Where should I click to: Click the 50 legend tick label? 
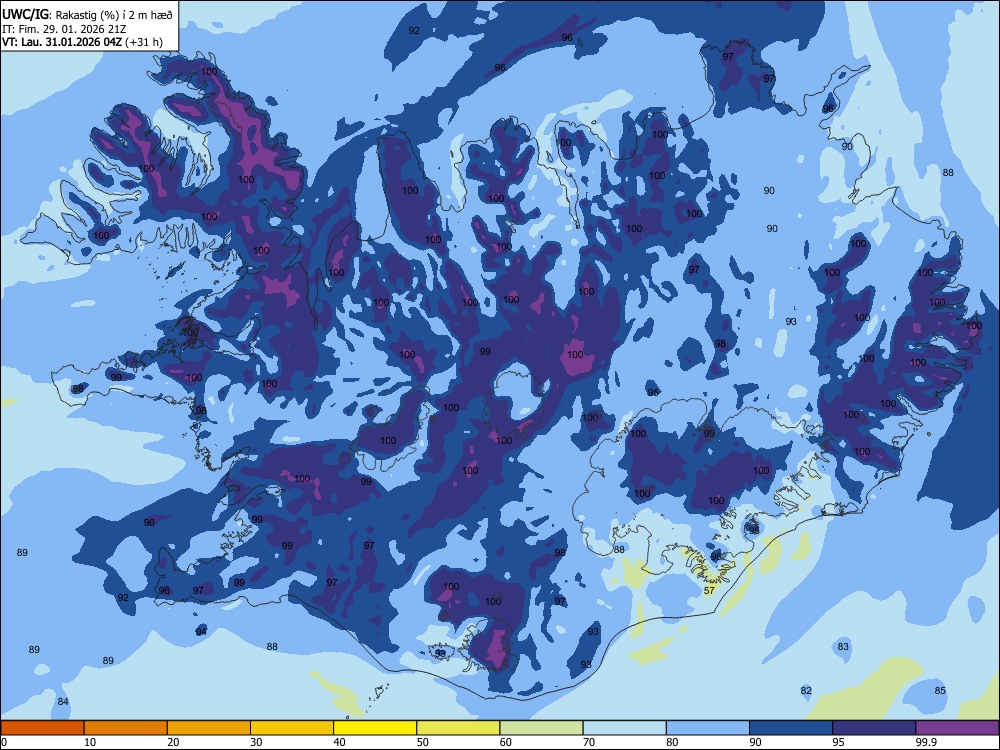pyautogui.click(x=423, y=742)
